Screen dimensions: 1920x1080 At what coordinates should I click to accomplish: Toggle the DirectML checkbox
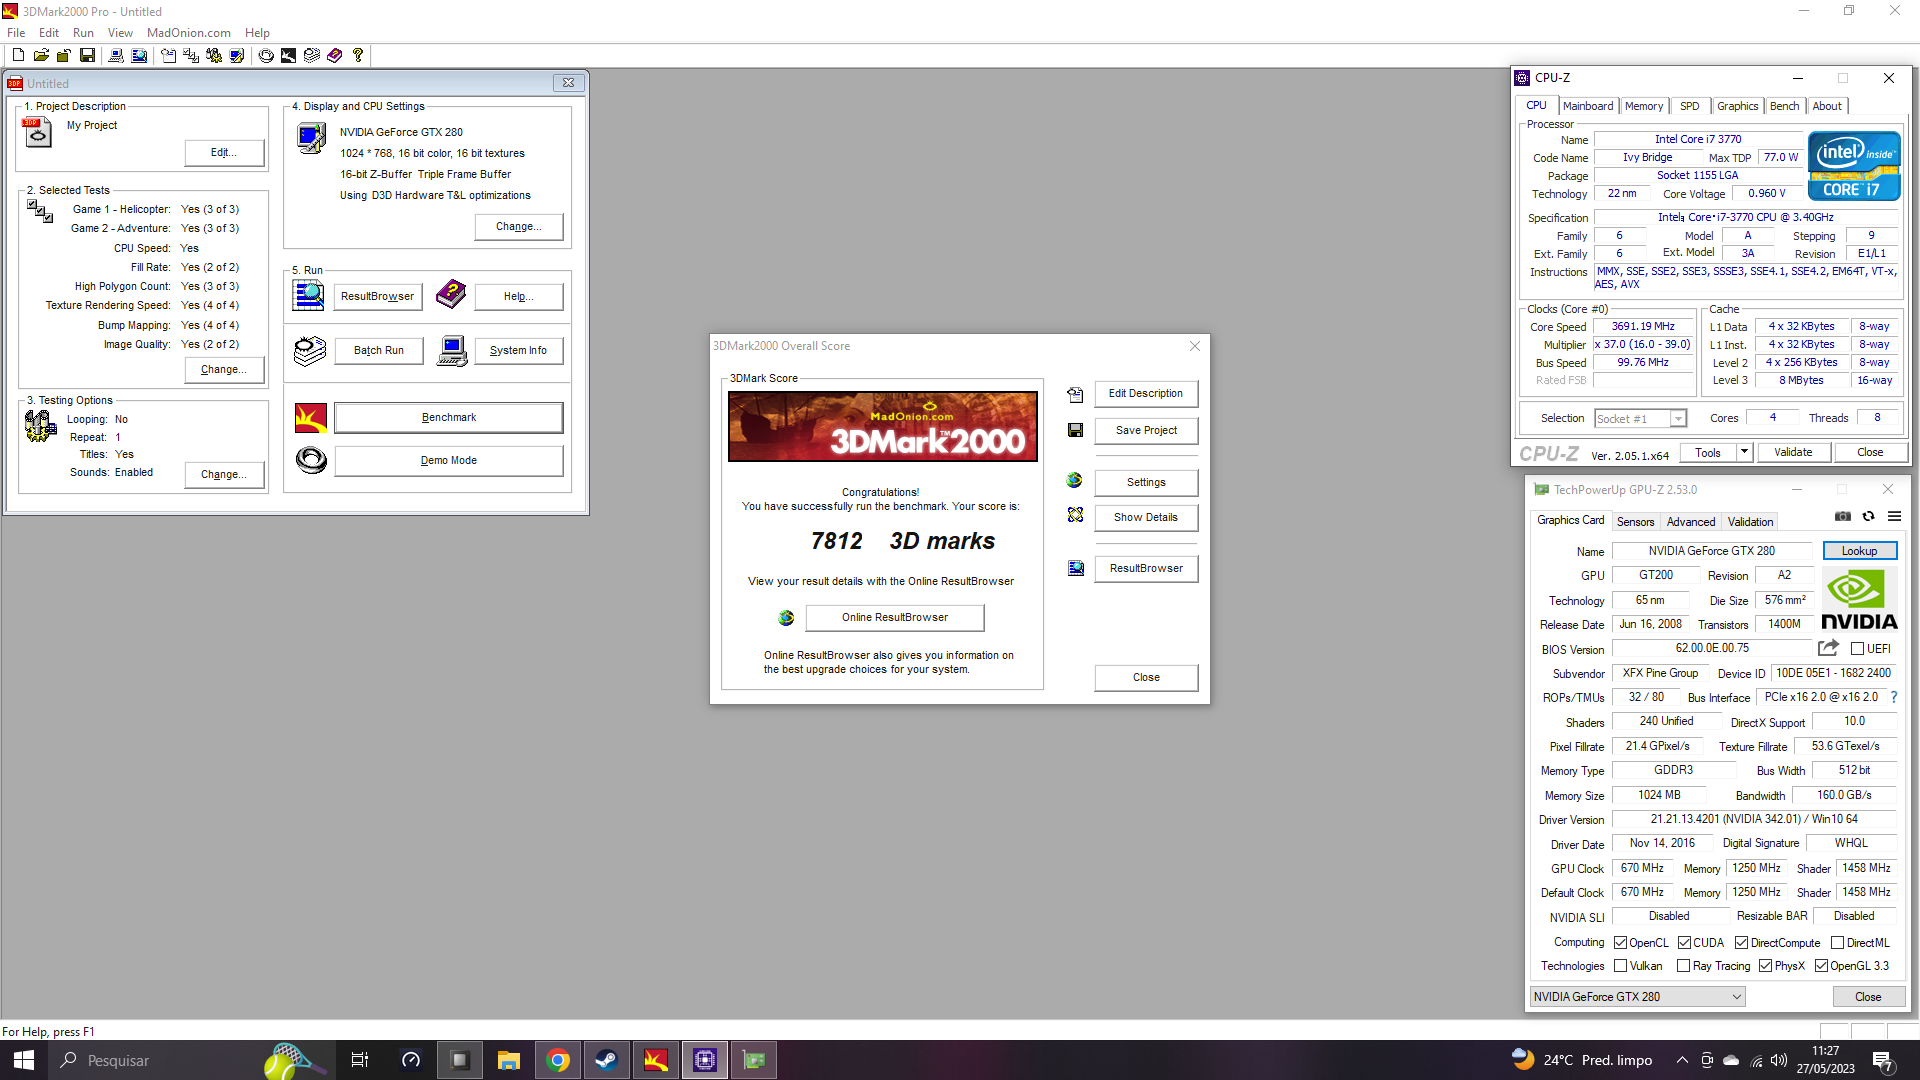pyautogui.click(x=1837, y=943)
